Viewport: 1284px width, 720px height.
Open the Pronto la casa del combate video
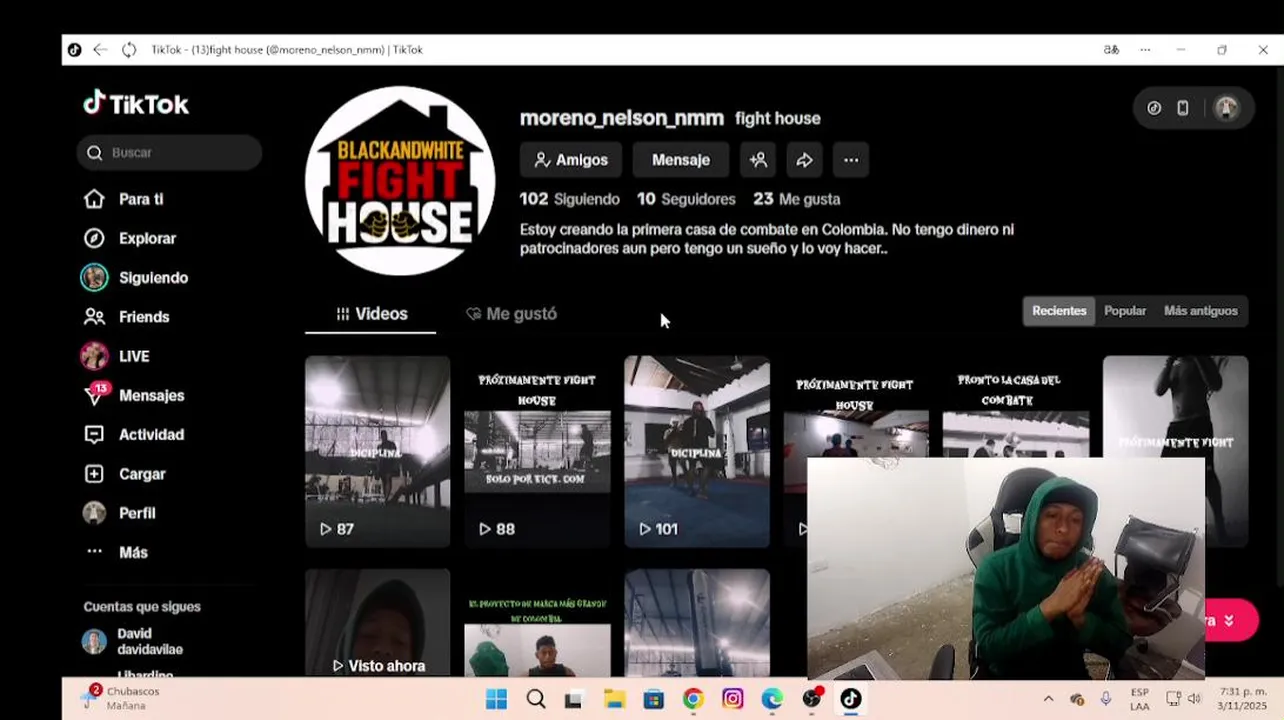point(1016,407)
